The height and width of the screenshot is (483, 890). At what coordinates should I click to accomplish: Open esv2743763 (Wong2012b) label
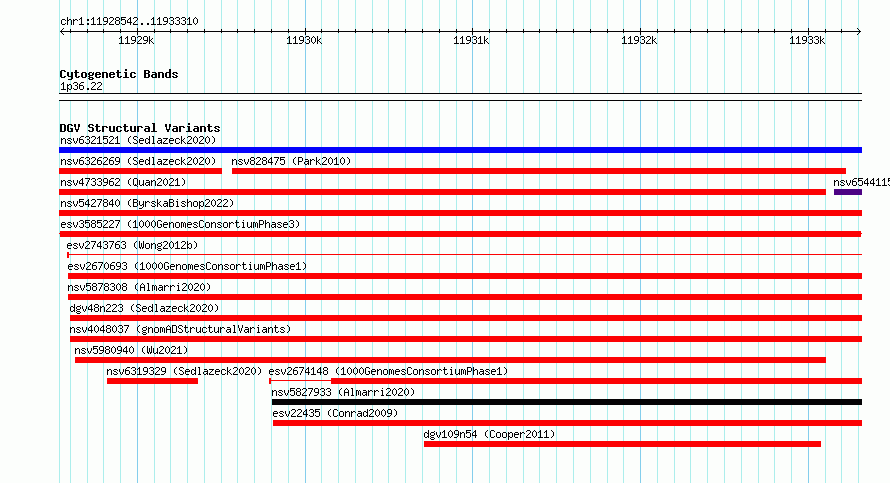132,245
